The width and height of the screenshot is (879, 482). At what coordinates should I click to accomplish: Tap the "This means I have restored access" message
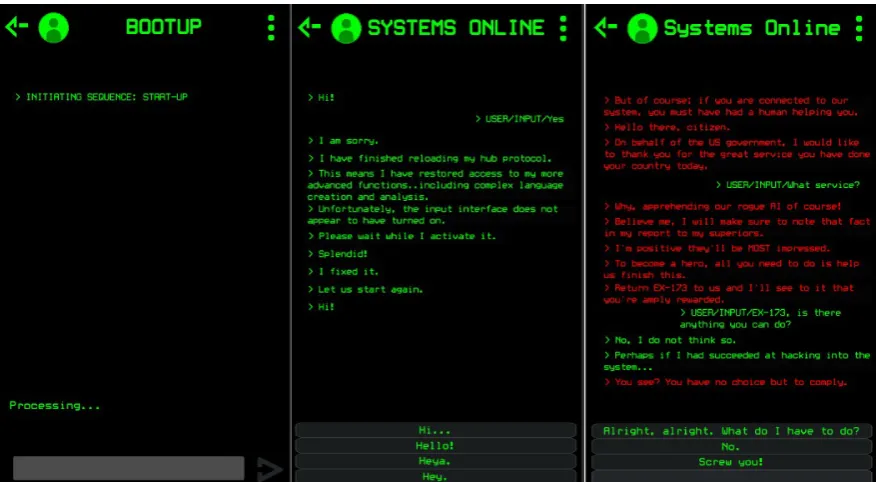point(436,186)
